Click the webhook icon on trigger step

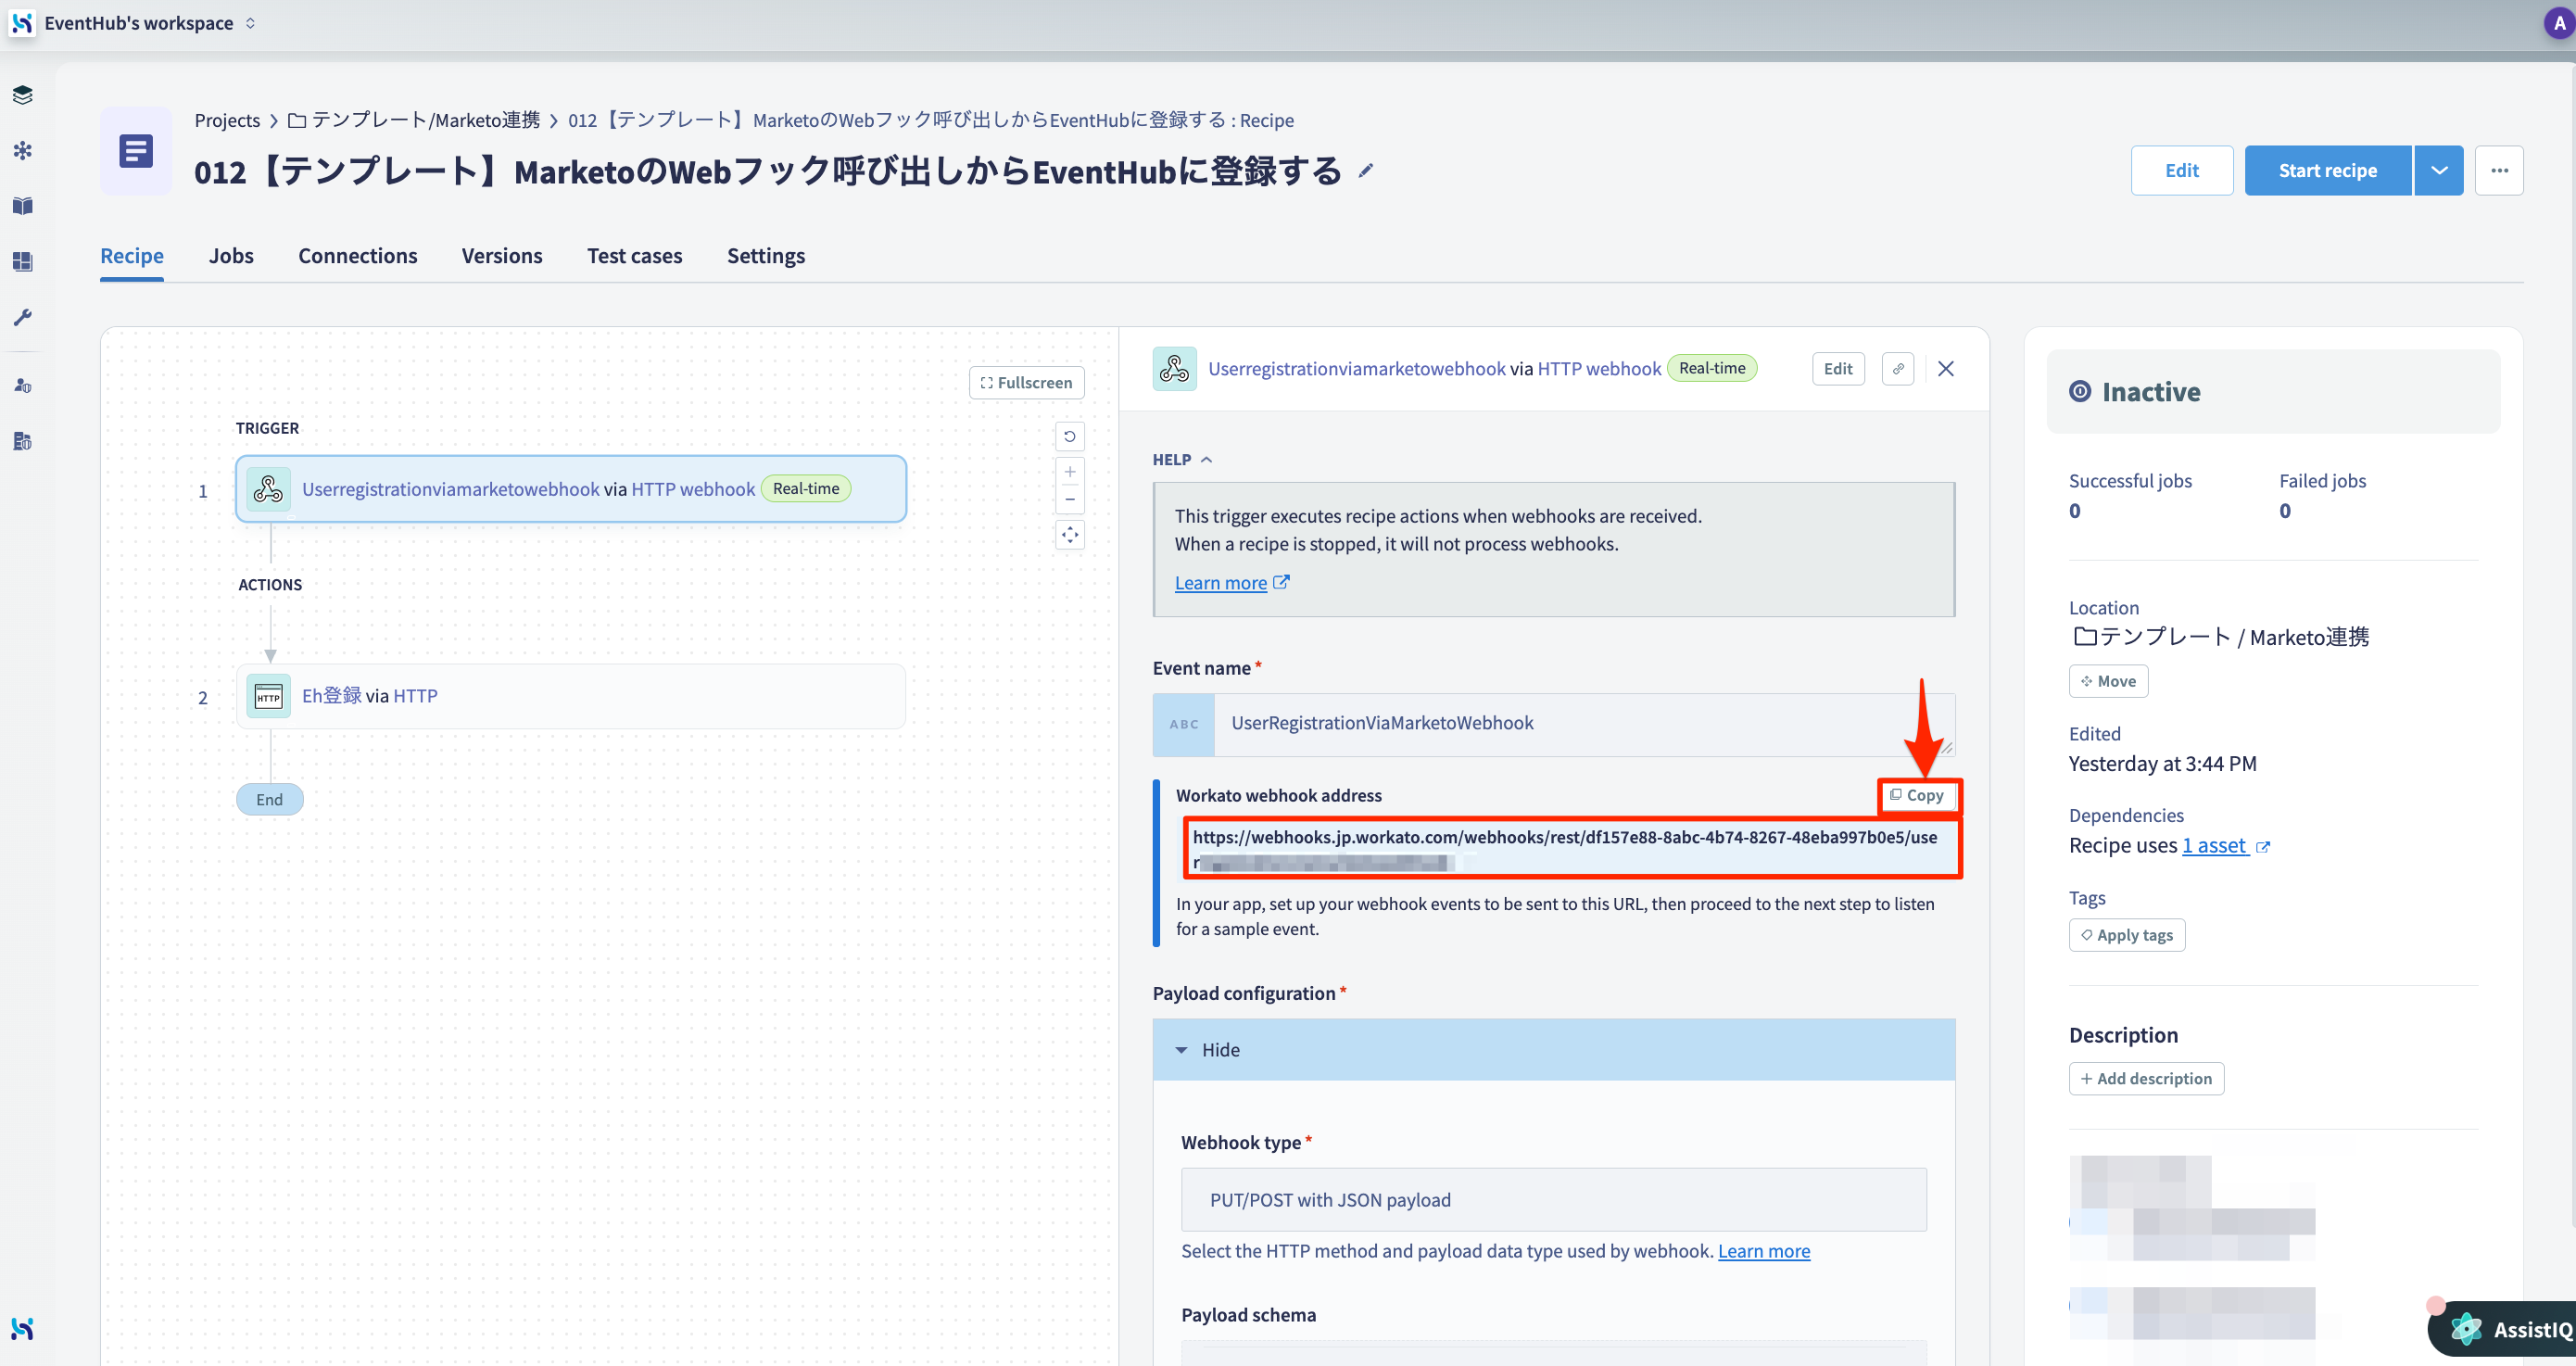coord(268,489)
